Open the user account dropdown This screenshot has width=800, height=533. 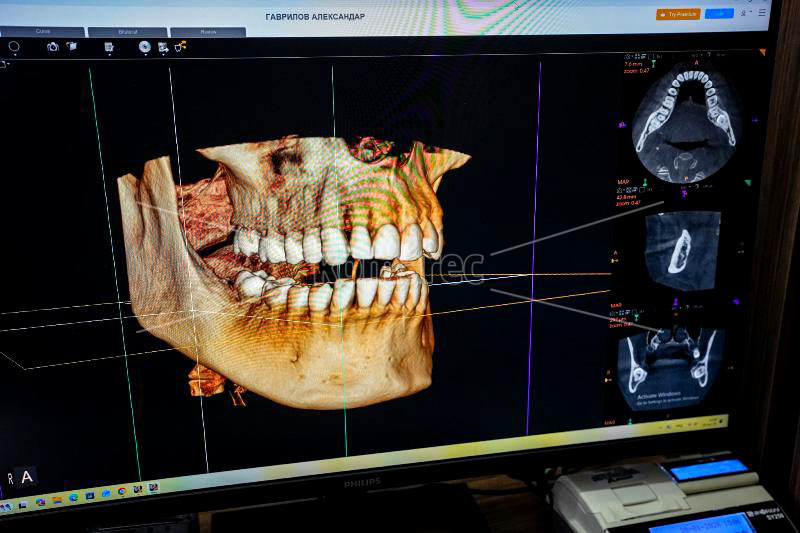point(745,13)
